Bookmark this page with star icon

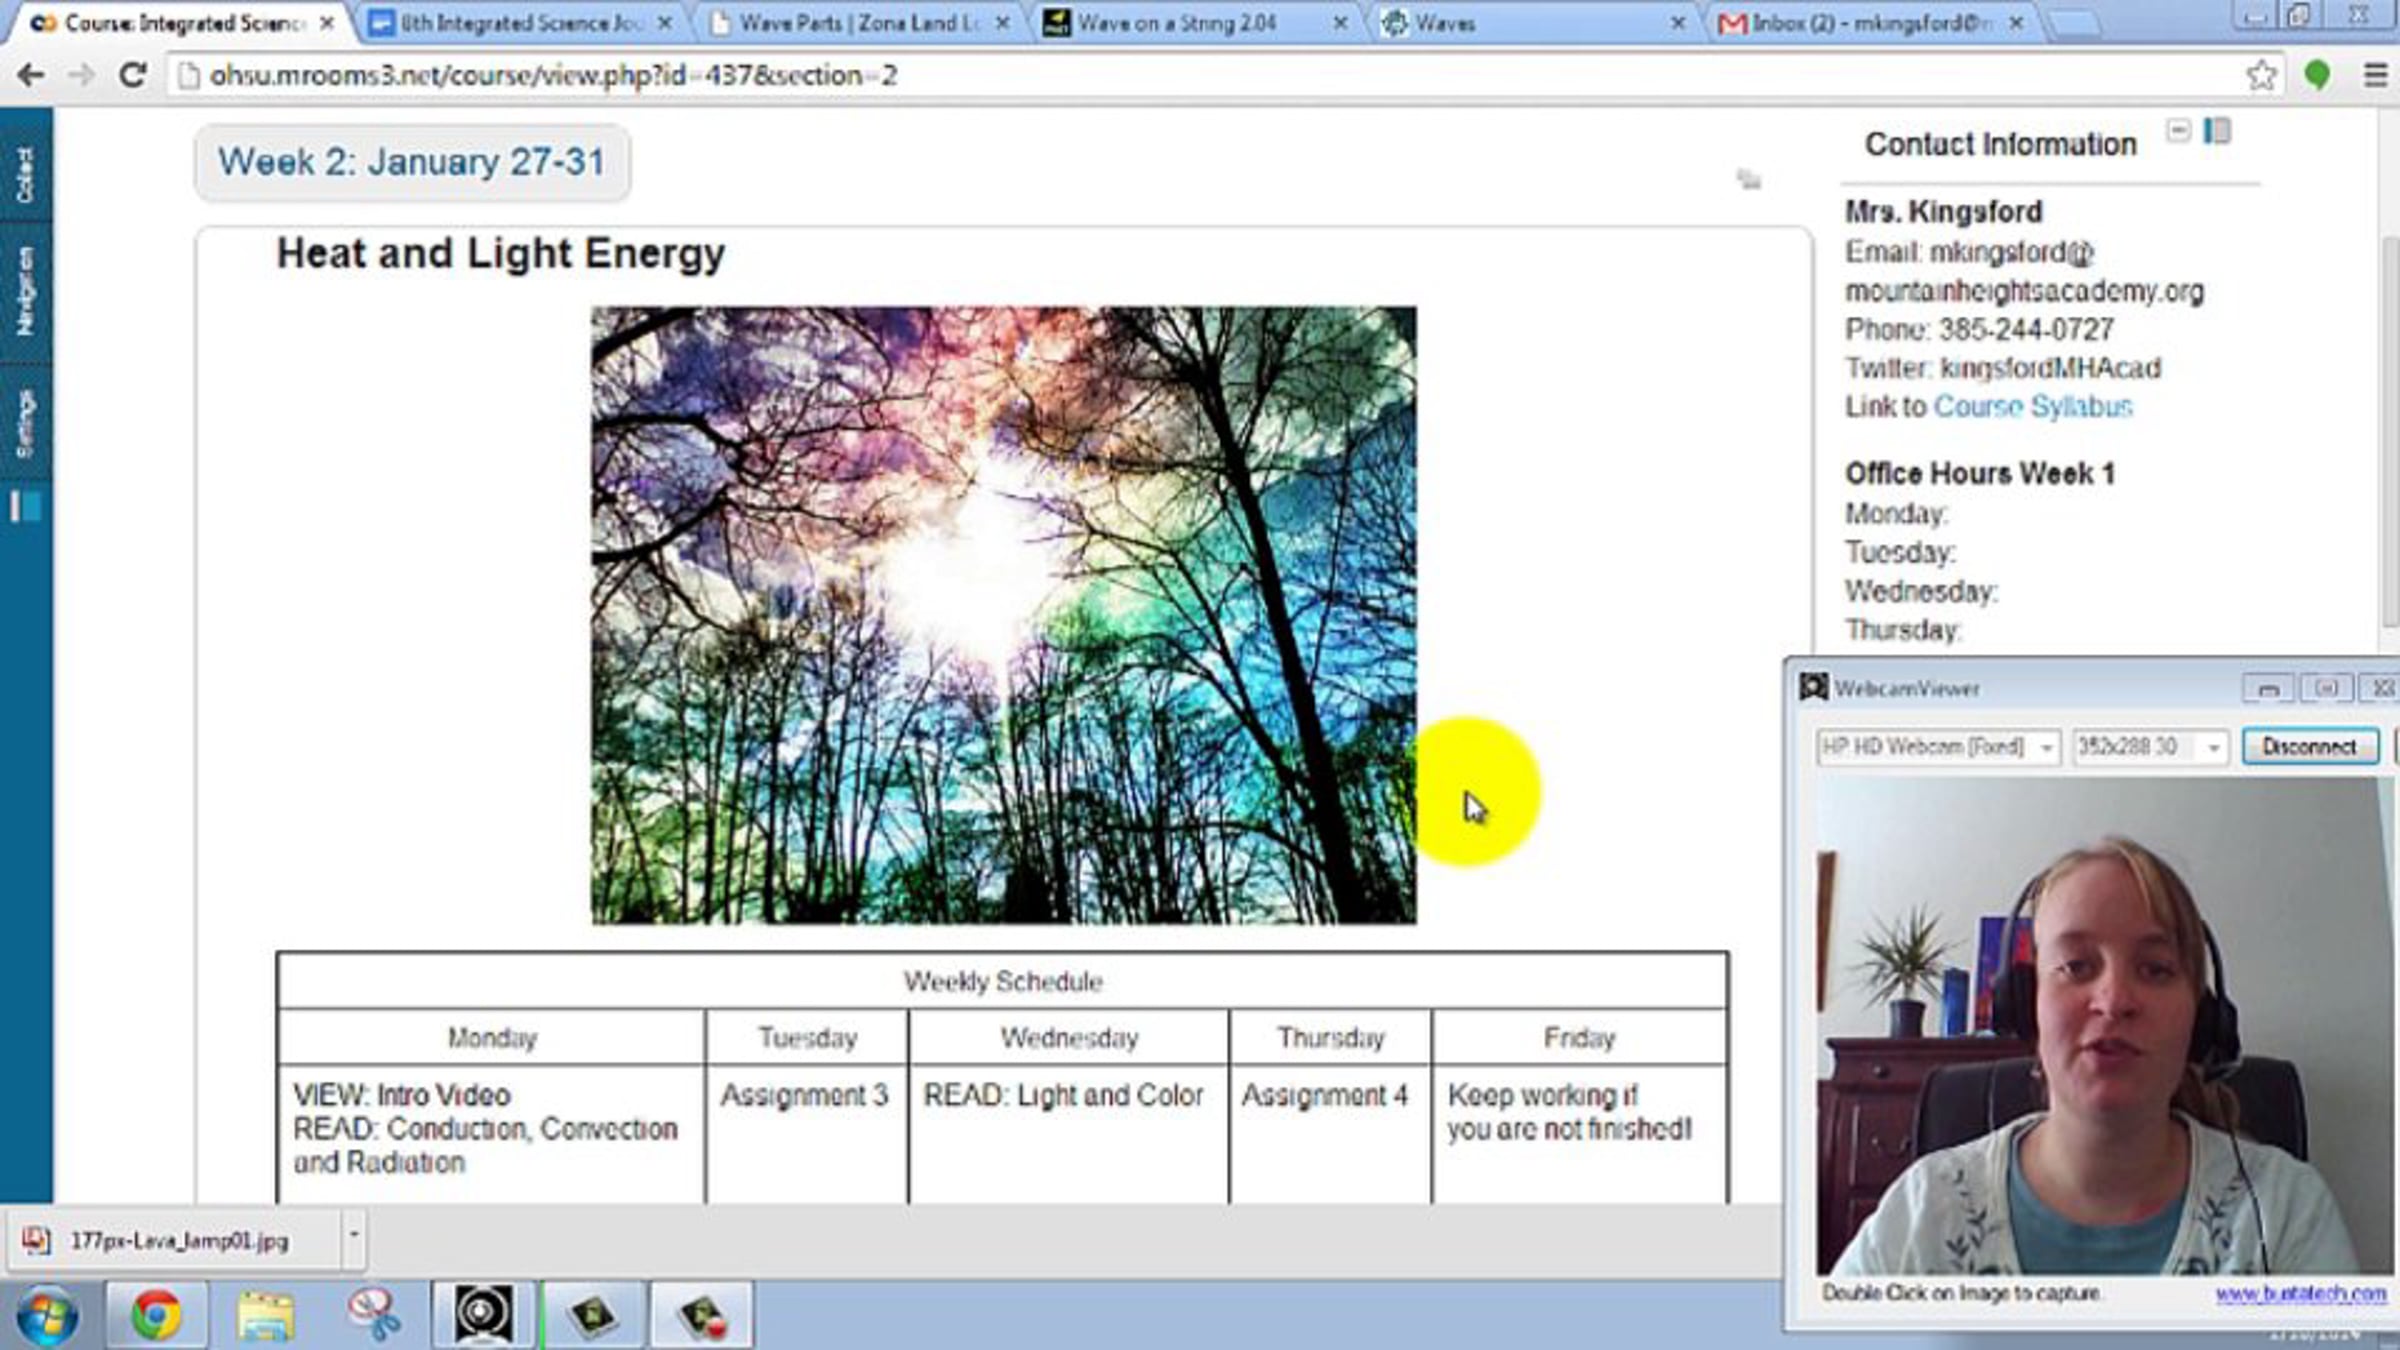[2260, 75]
